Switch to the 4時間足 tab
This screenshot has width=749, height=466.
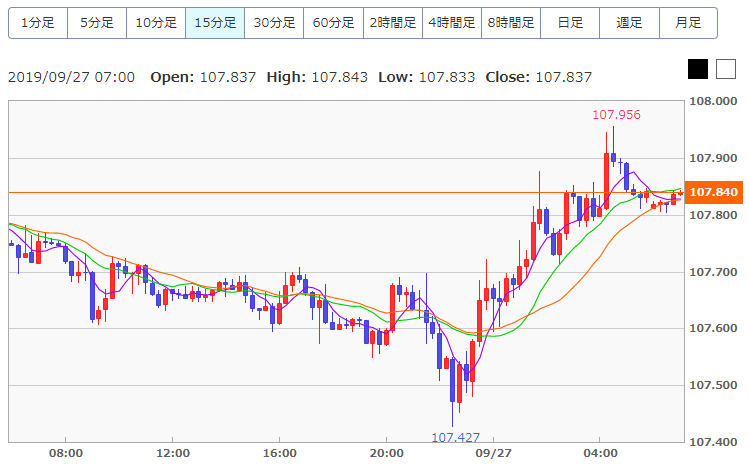(x=452, y=22)
